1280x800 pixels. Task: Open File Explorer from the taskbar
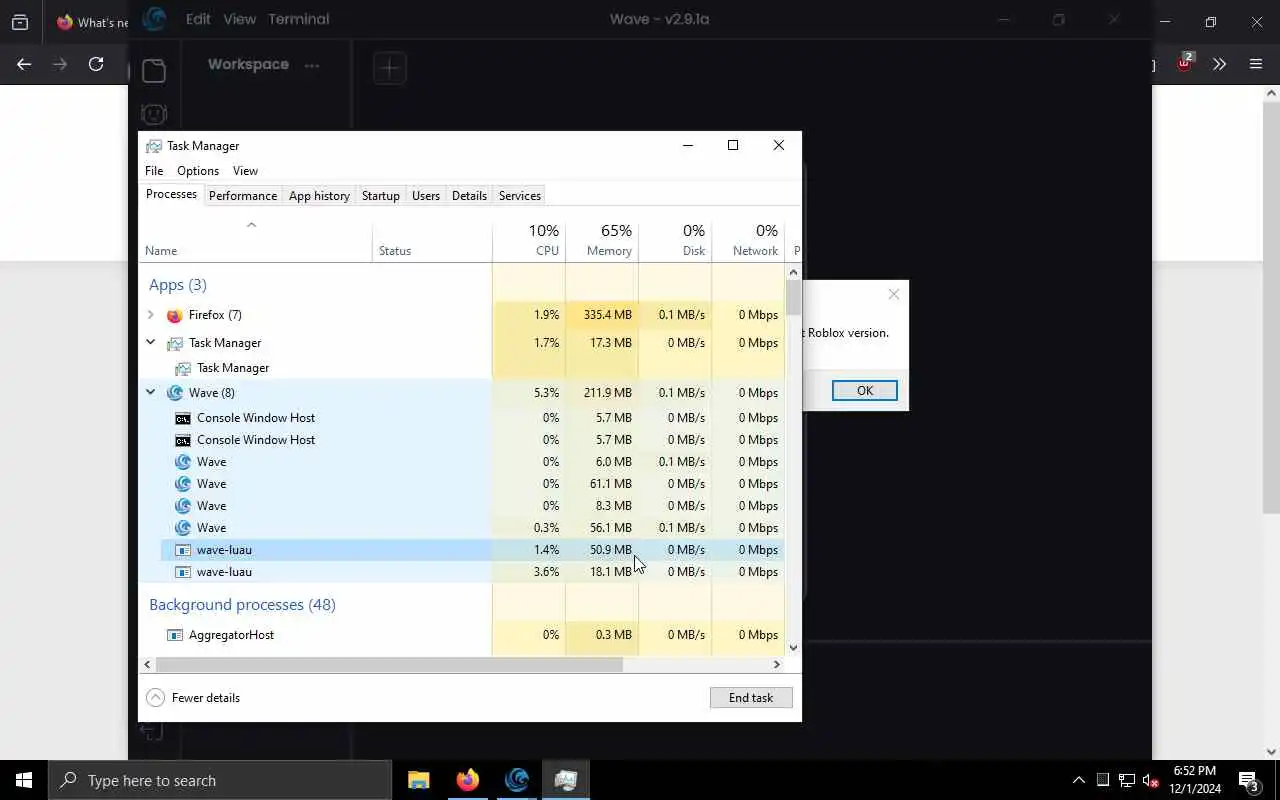tap(419, 780)
